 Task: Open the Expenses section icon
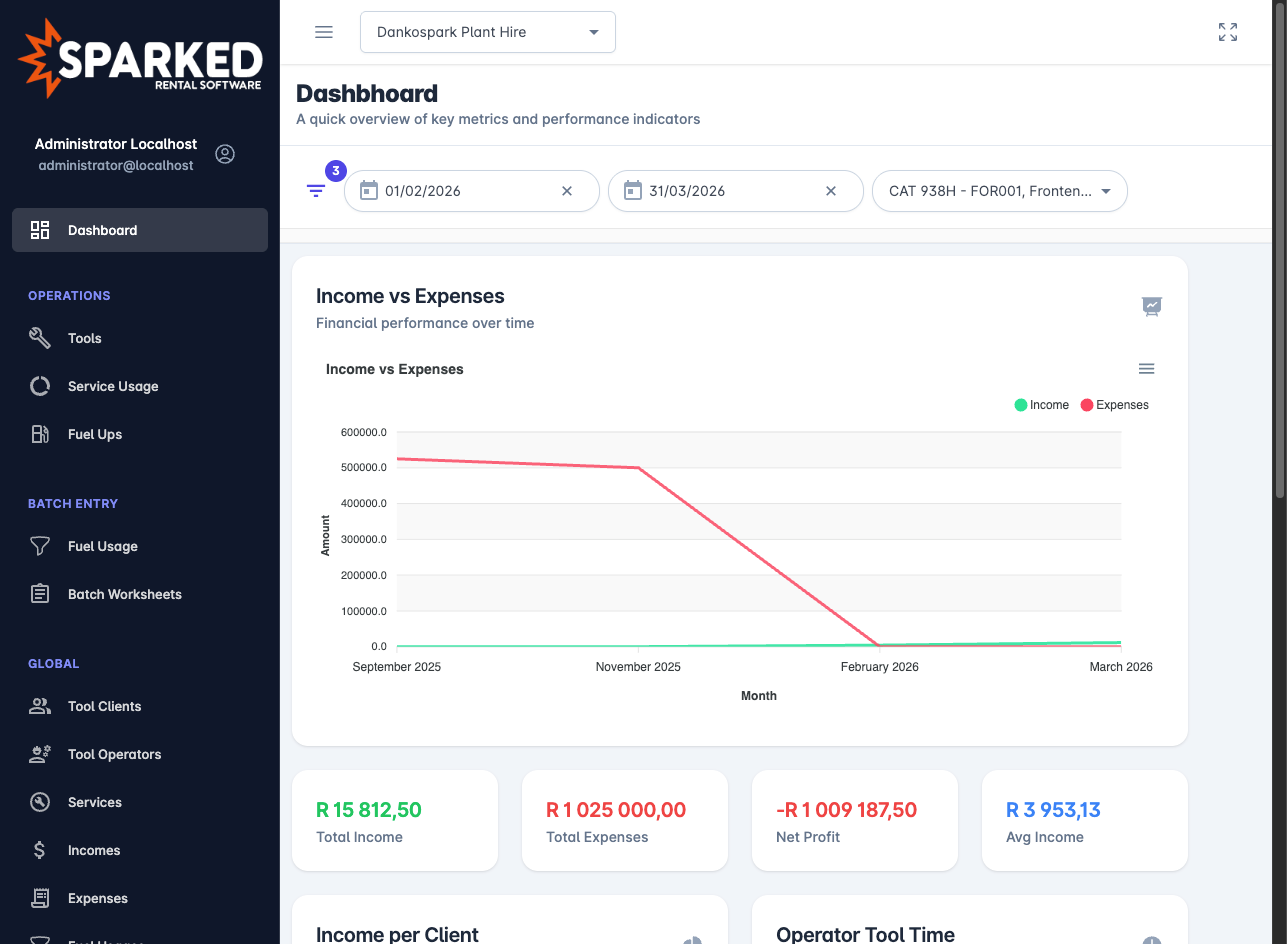click(x=40, y=898)
